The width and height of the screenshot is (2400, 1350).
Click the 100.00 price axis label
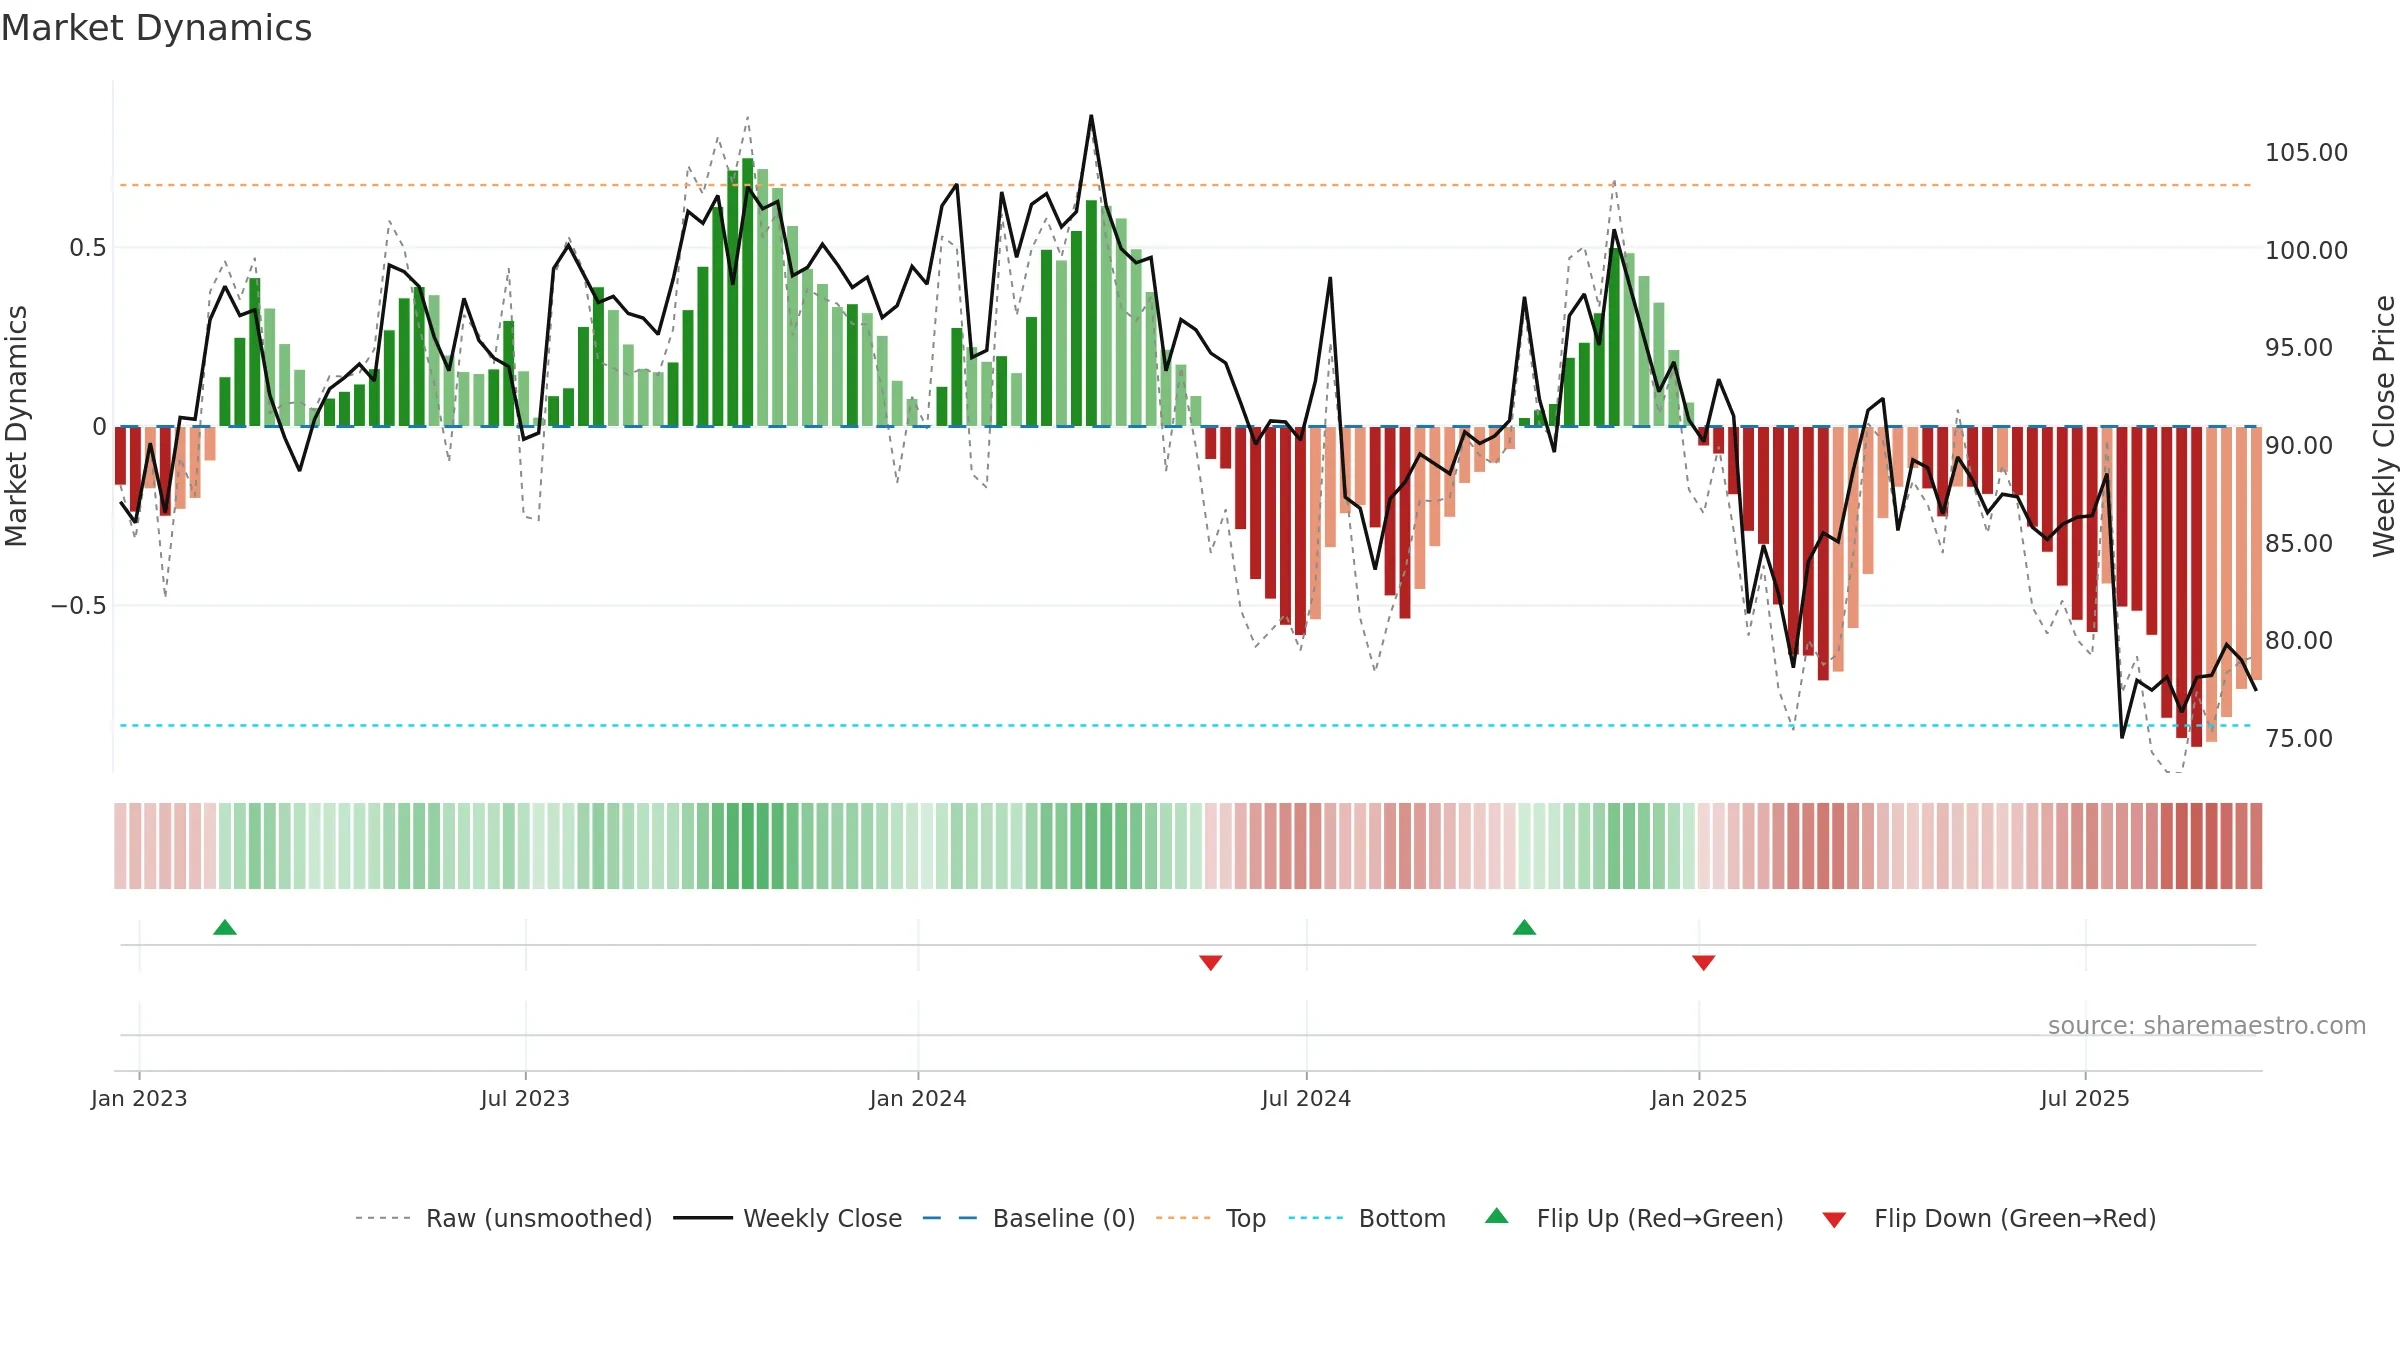[2306, 250]
